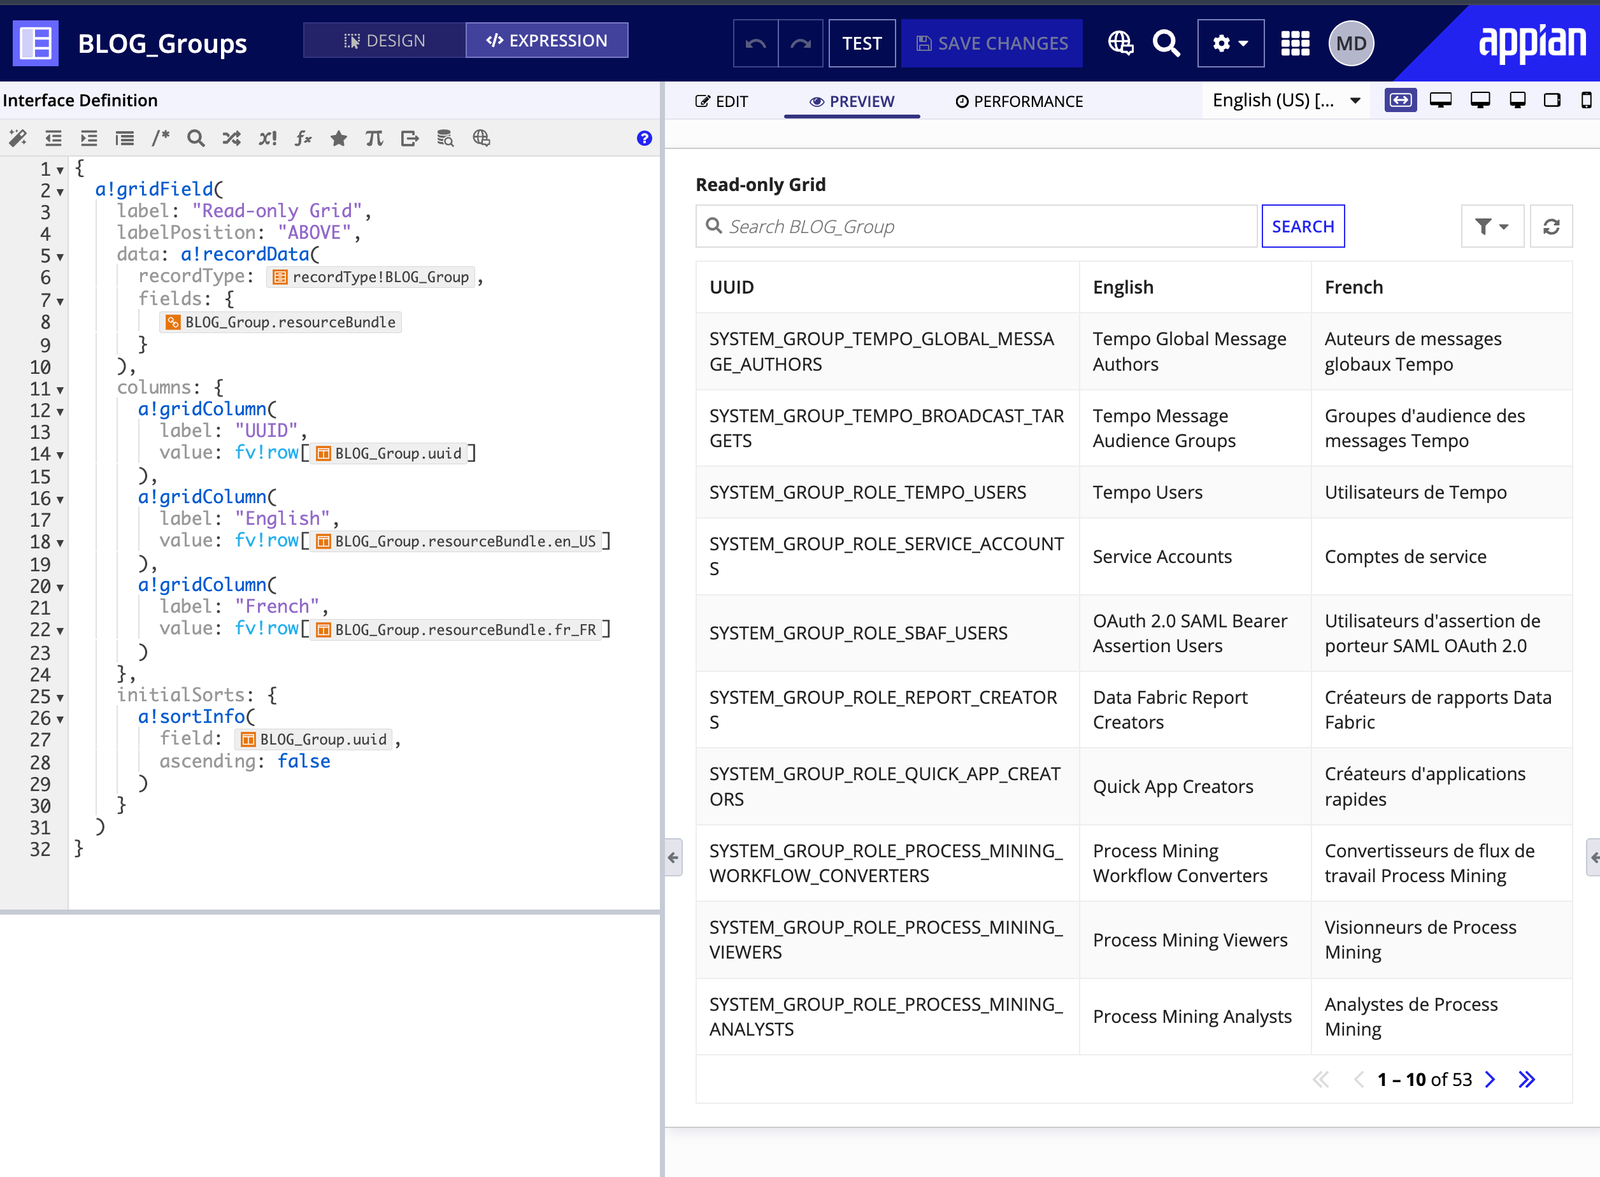Screen dimensions: 1600x1177
Task: Switch the preview to phone view
Action: coord(1586,100)
